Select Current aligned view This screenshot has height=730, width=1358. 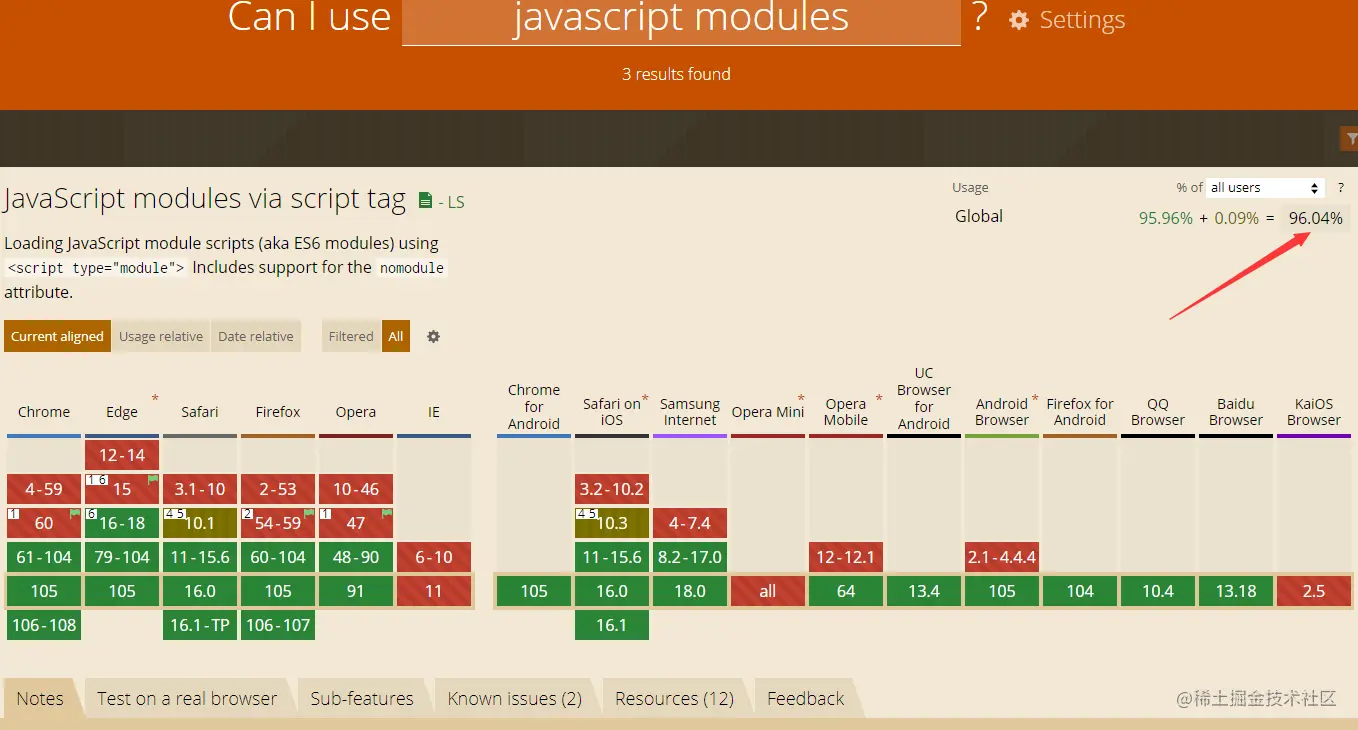[57, 336]
